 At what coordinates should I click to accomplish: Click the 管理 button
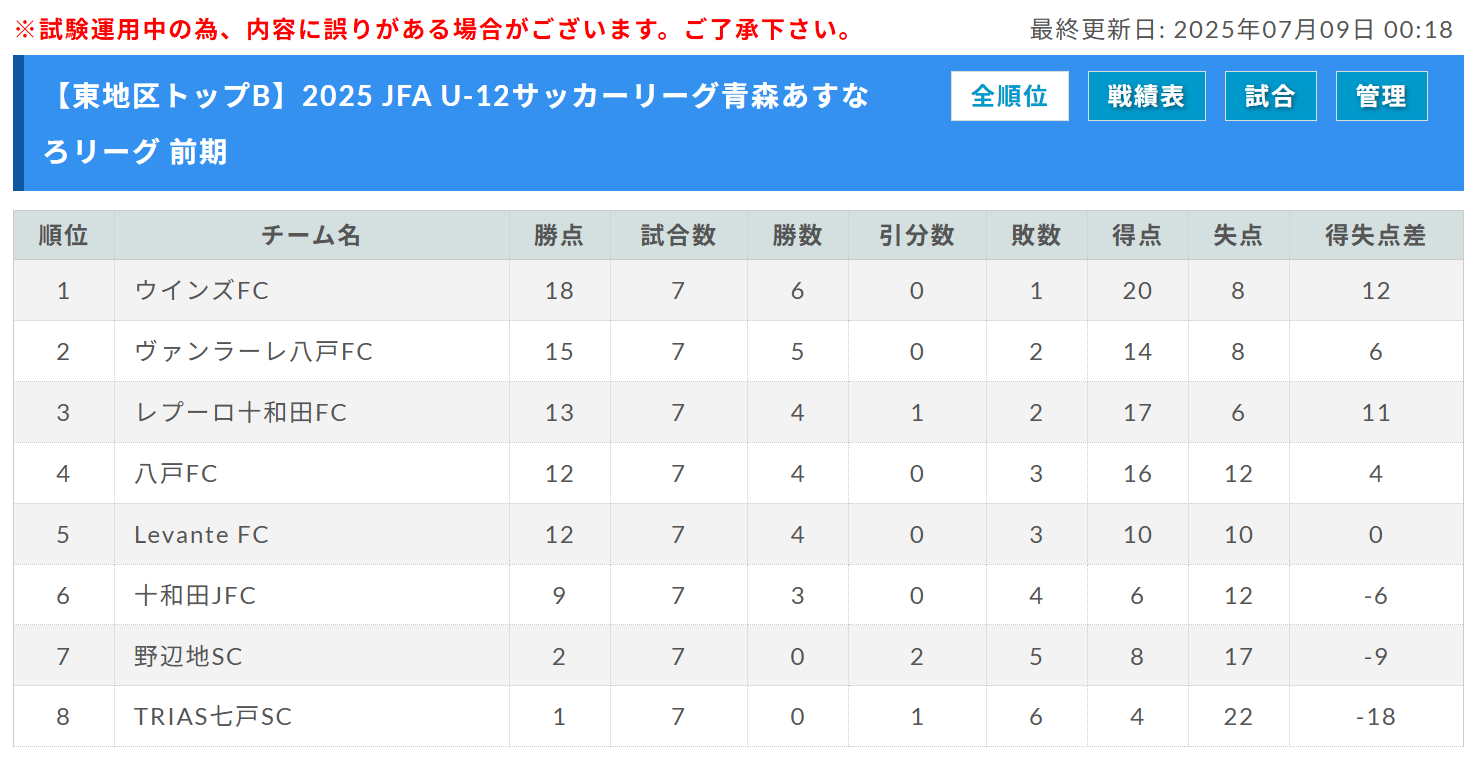pyautogui.click(x=1381, y=96)
